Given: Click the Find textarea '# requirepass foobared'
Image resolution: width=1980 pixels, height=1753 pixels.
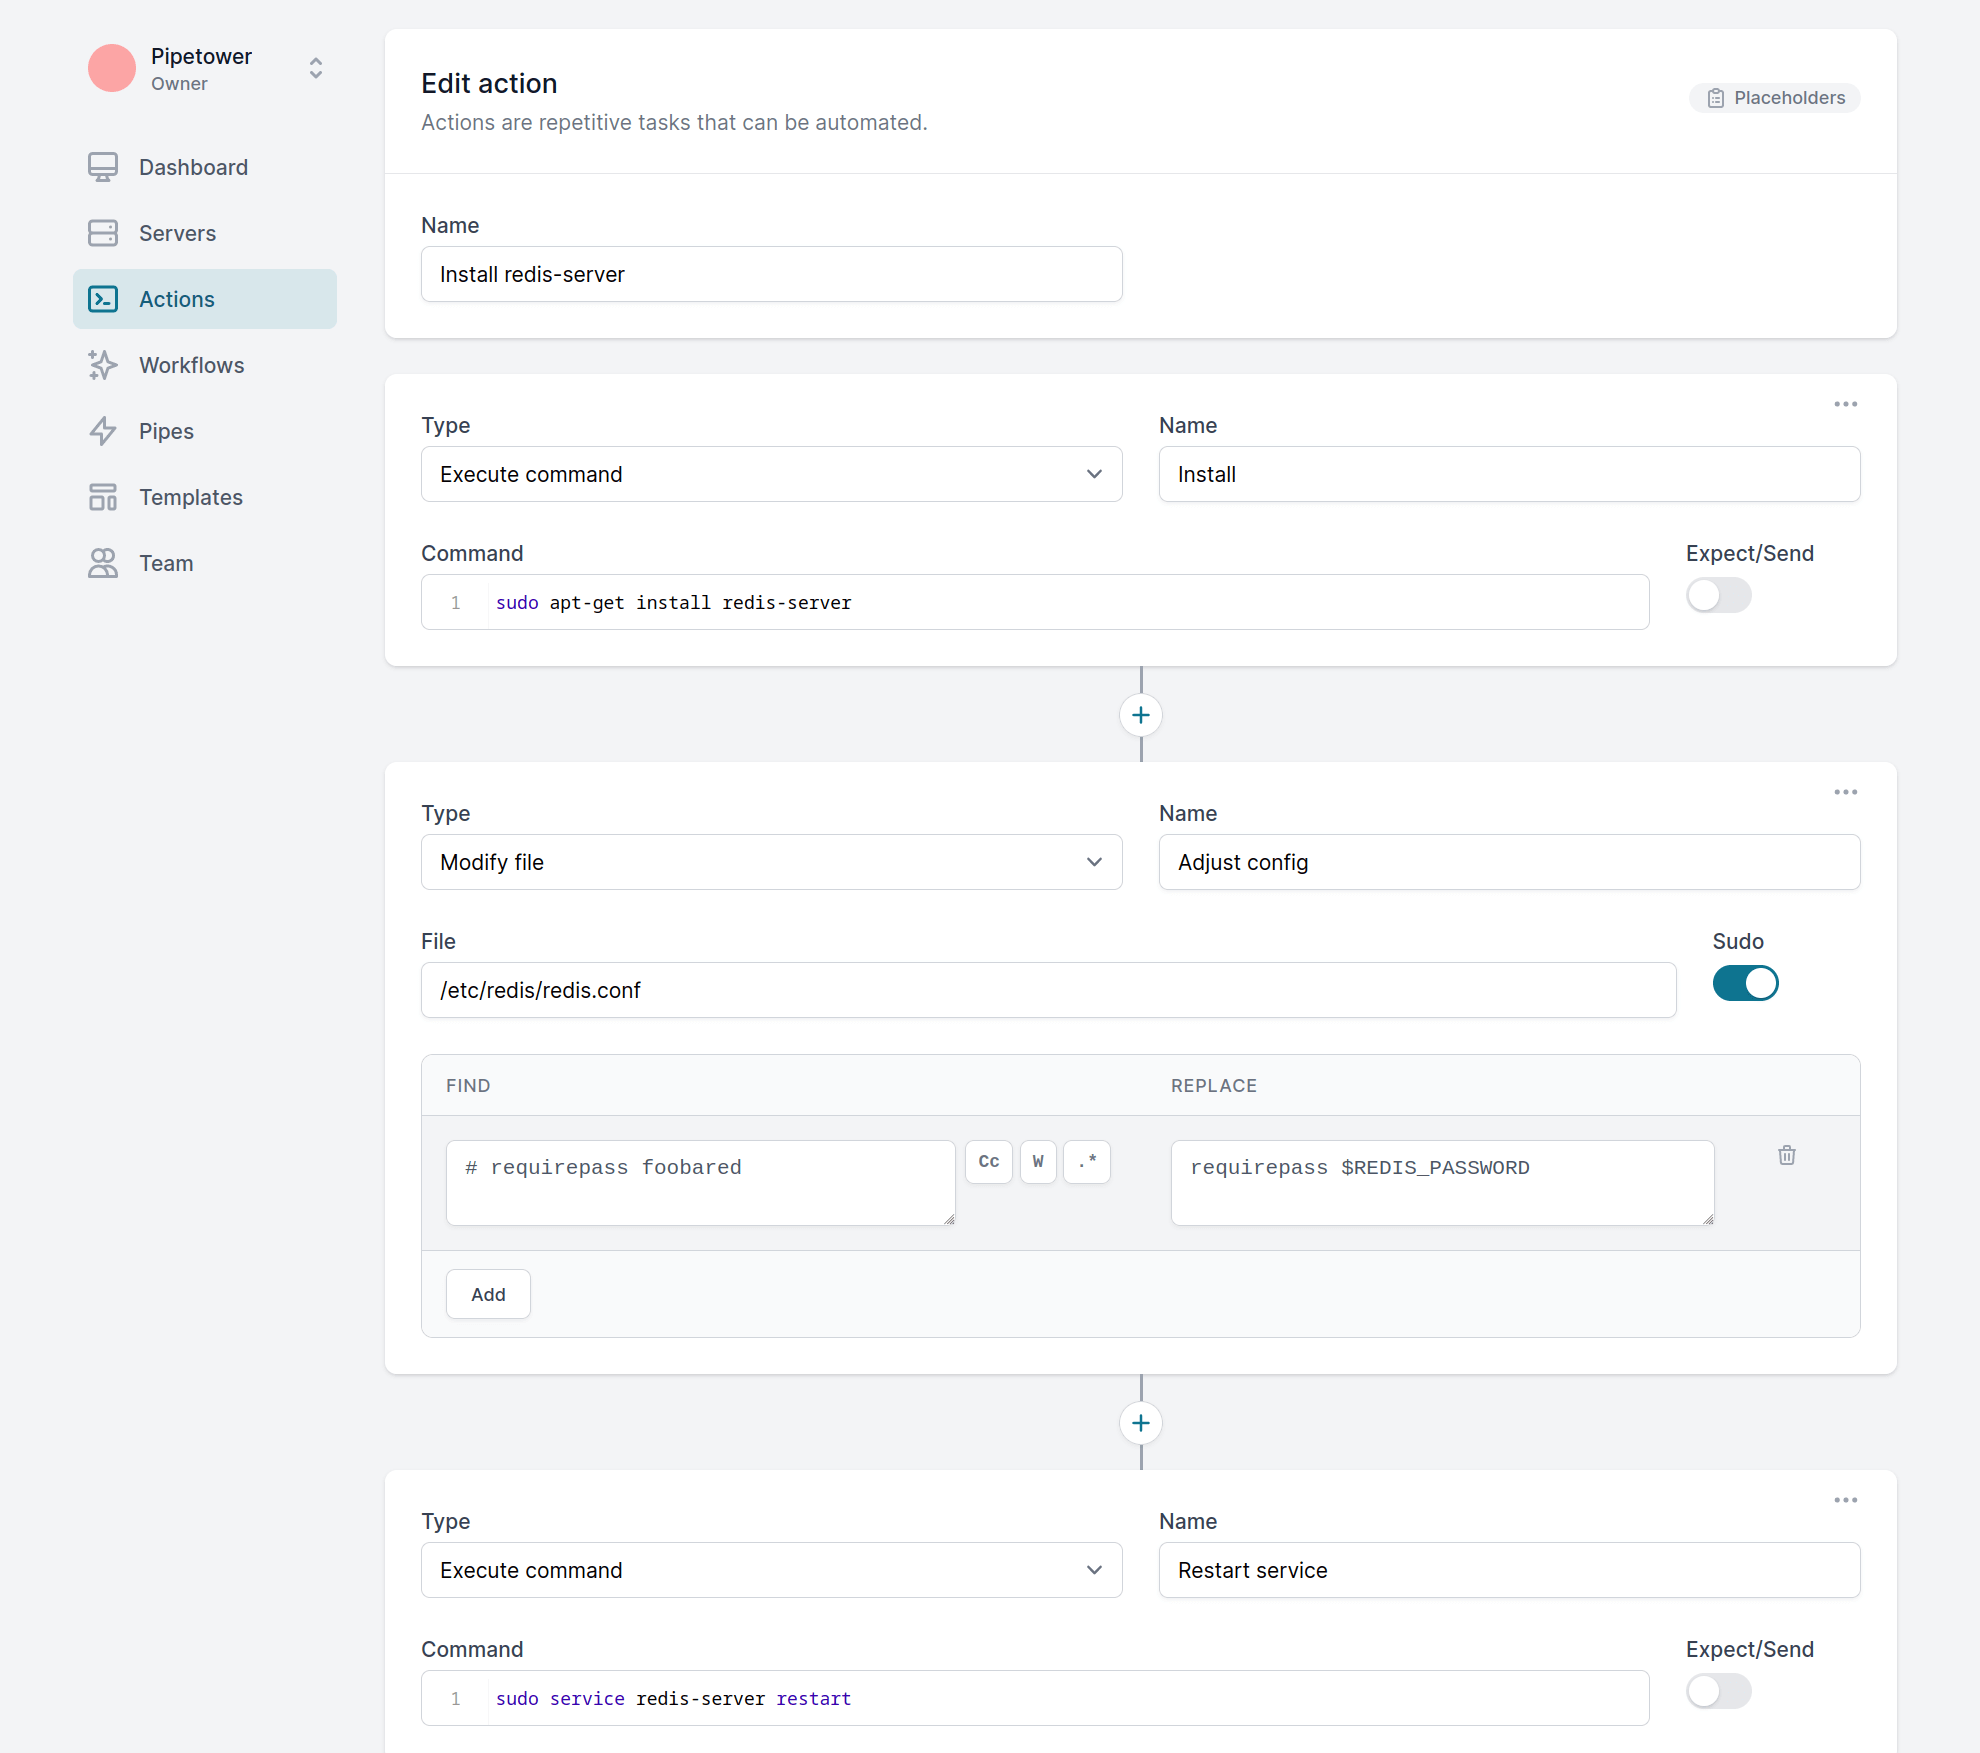Looking at the screenshot, I should point(701,1183).
